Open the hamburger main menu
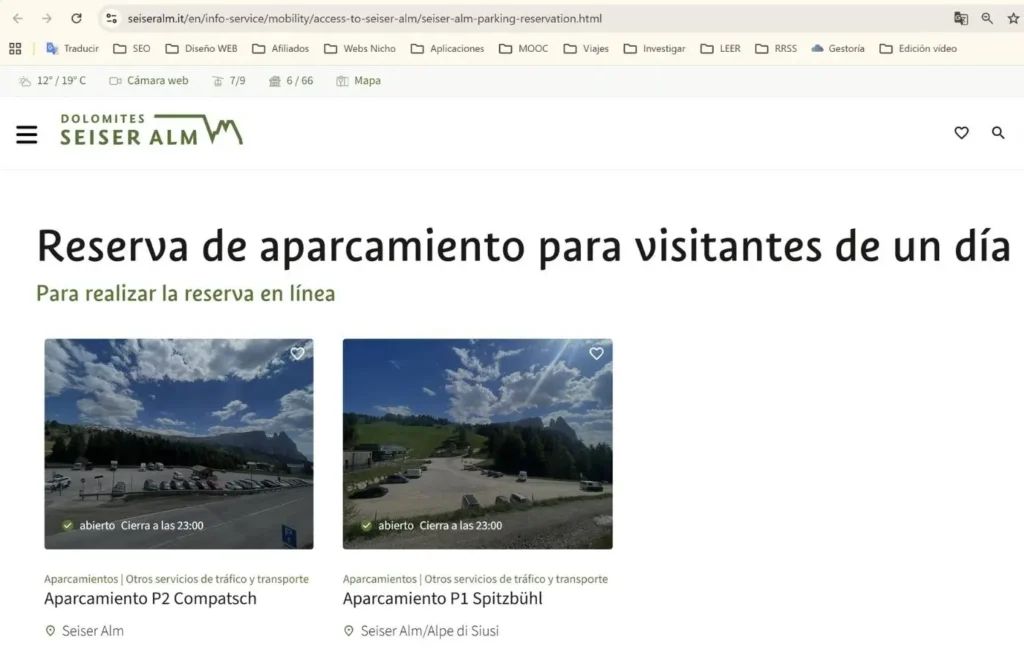 point(27,134)
